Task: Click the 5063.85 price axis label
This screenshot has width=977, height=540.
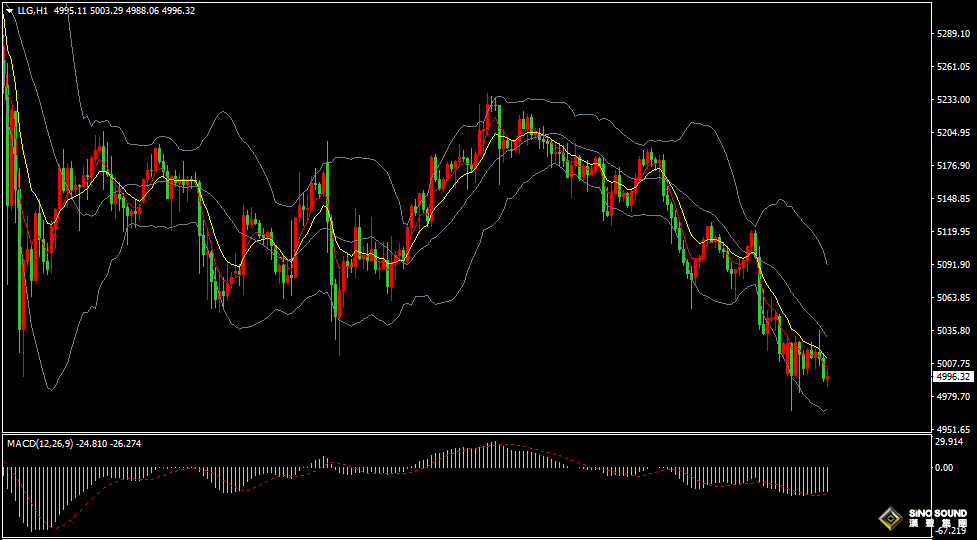Action: click(953, 298)
